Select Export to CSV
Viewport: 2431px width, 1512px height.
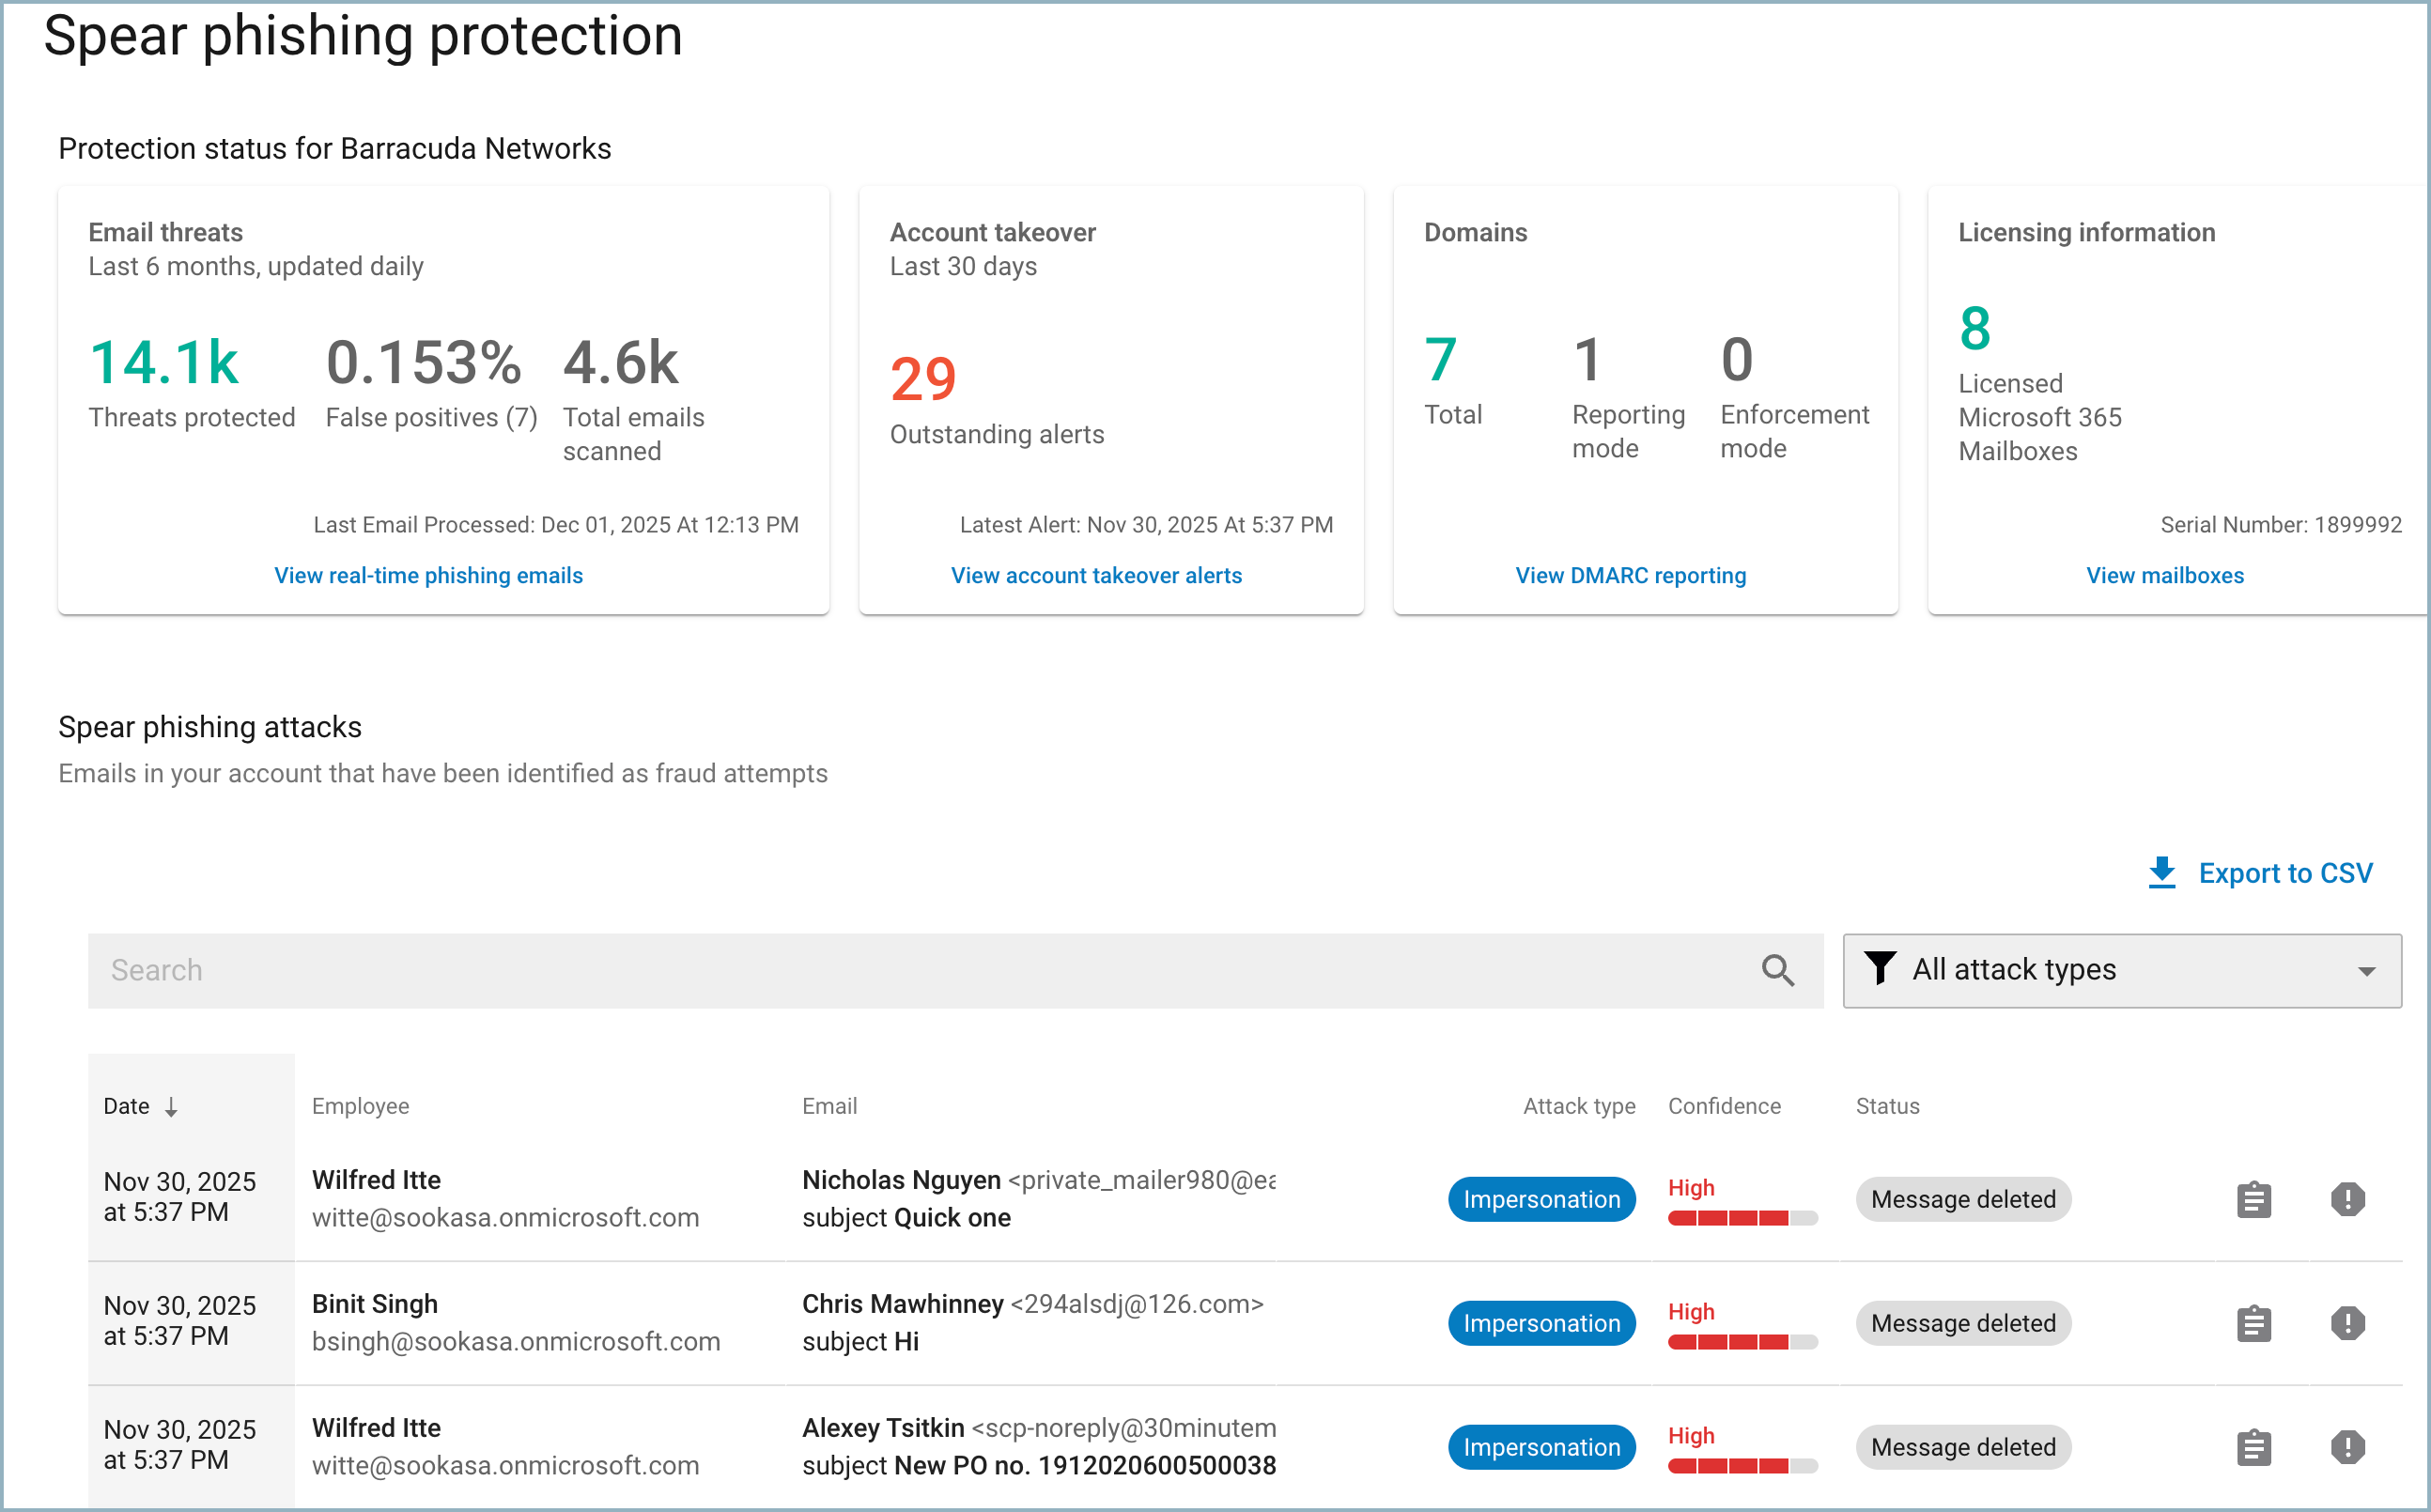coord(2286,872)
